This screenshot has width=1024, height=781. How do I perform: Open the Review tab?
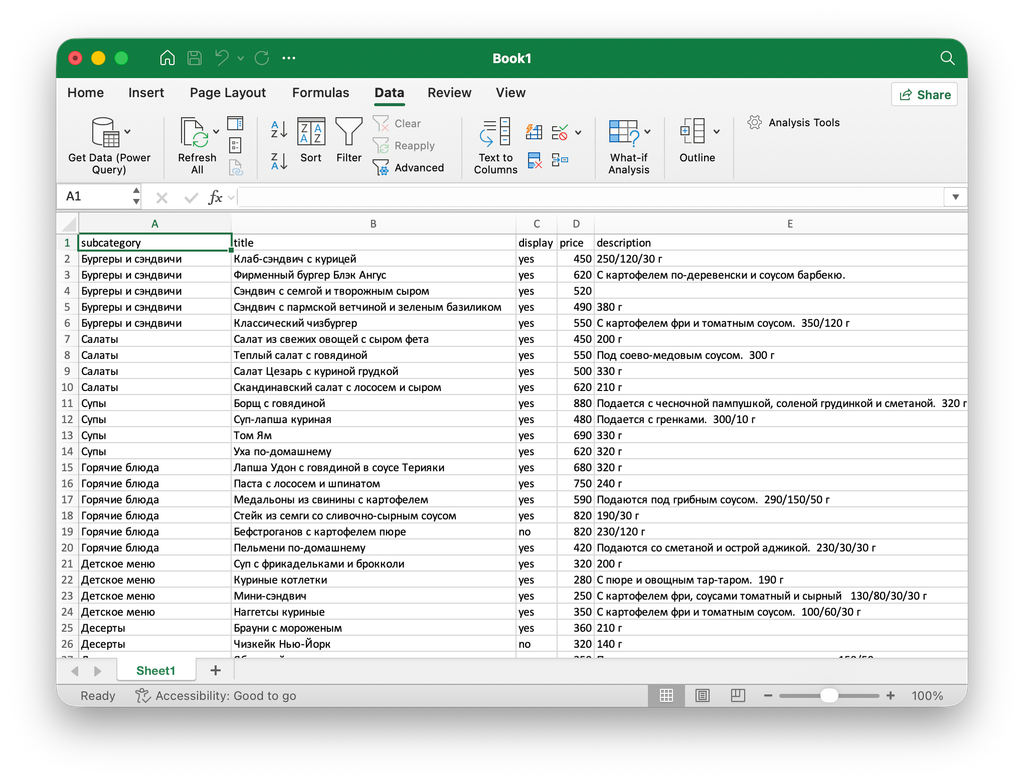point(449,93)
